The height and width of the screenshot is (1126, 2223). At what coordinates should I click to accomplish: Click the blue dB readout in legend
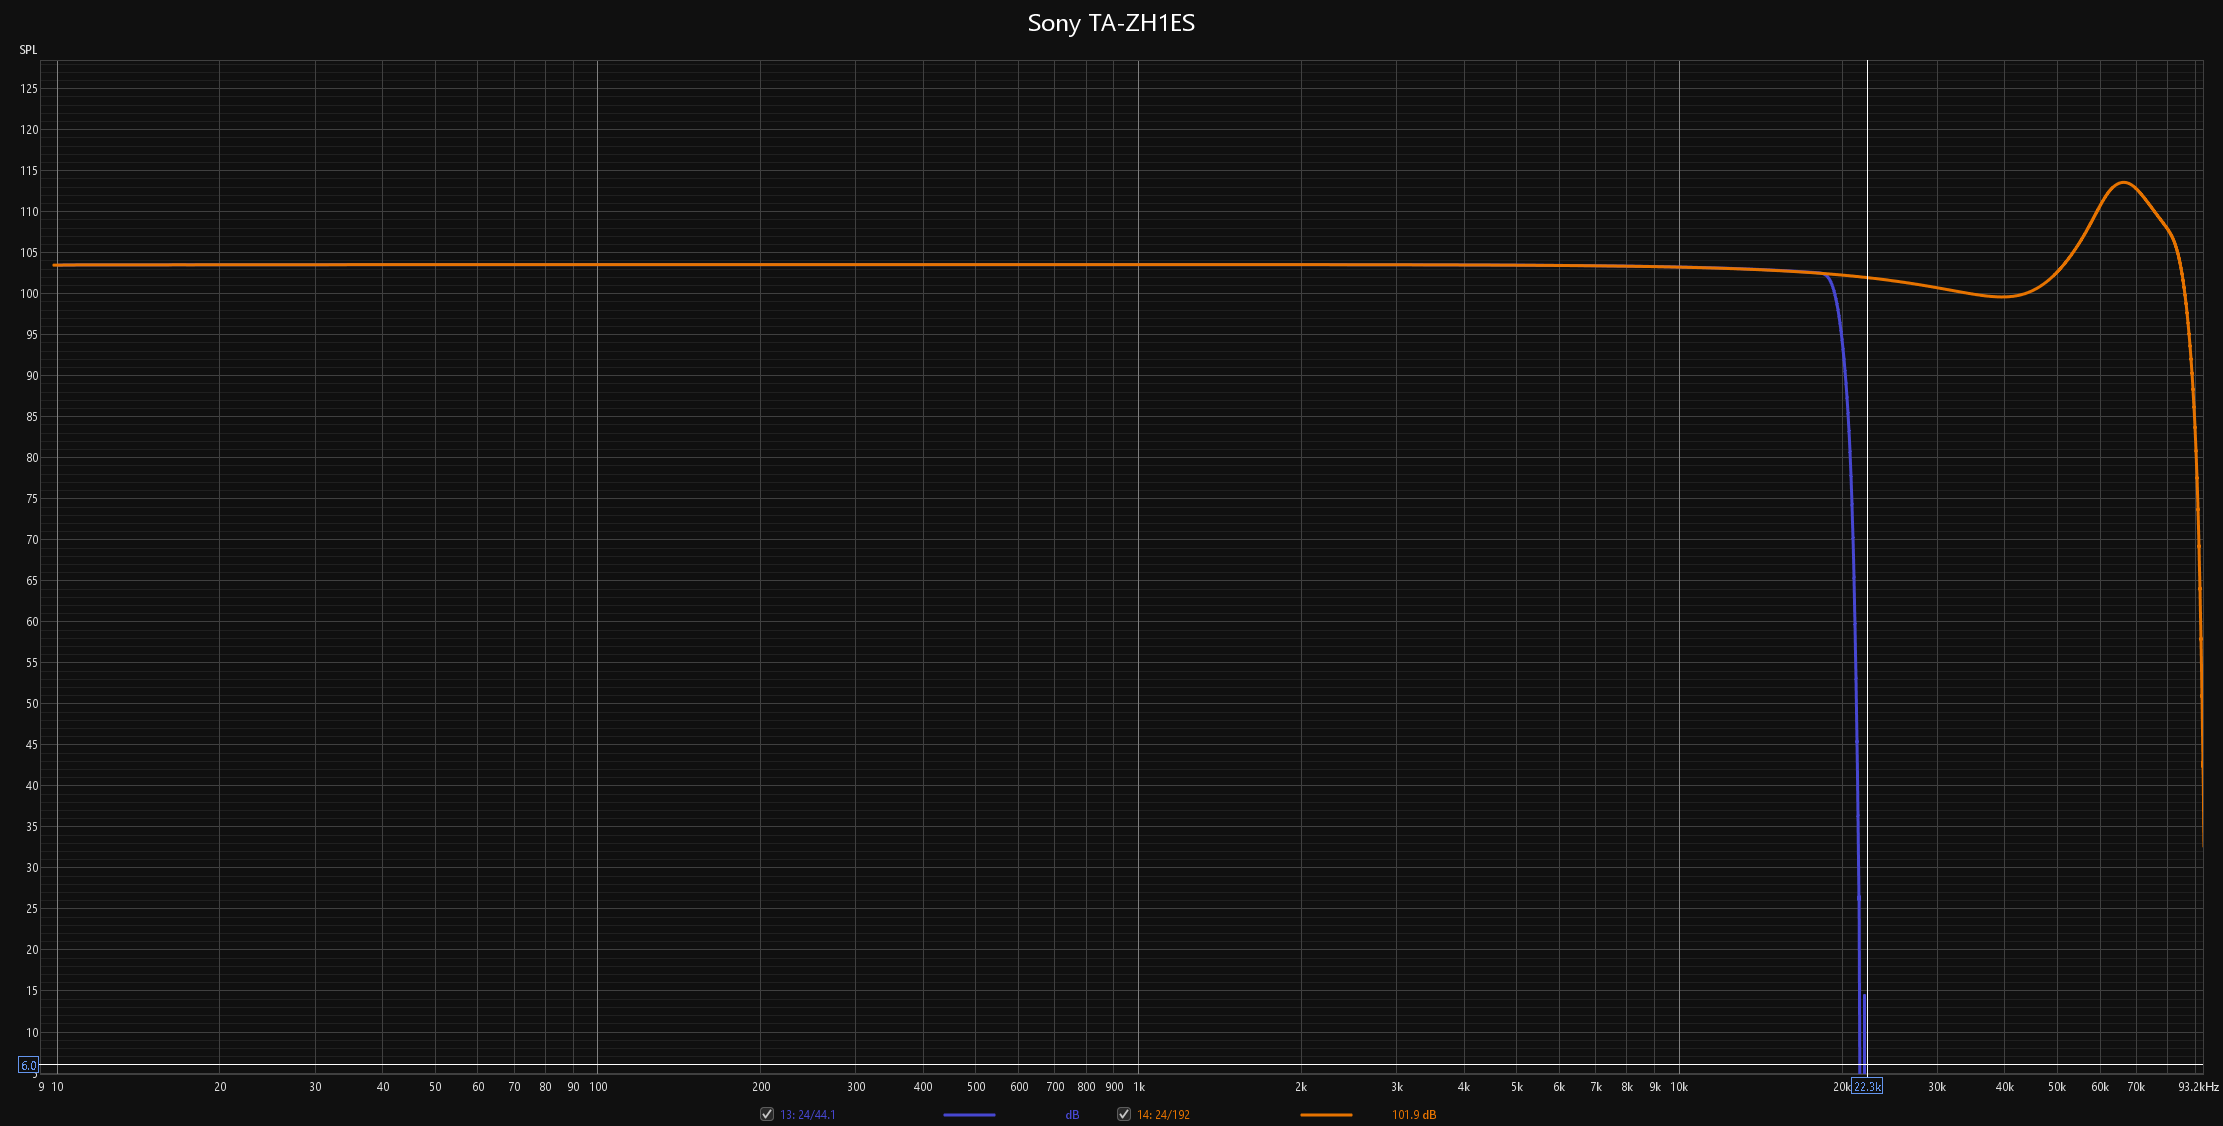pyautogui.click(x=1072, y=1115)
